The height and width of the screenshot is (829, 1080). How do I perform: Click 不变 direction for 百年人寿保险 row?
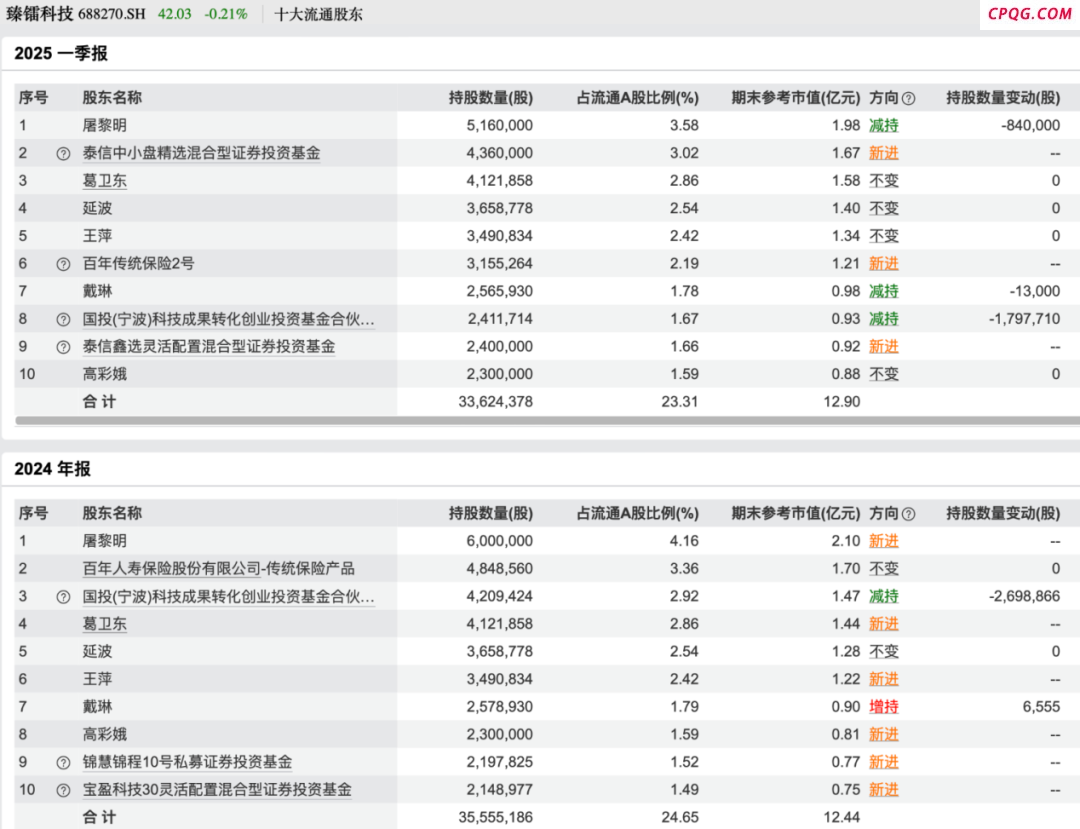[x=884, y=568]
